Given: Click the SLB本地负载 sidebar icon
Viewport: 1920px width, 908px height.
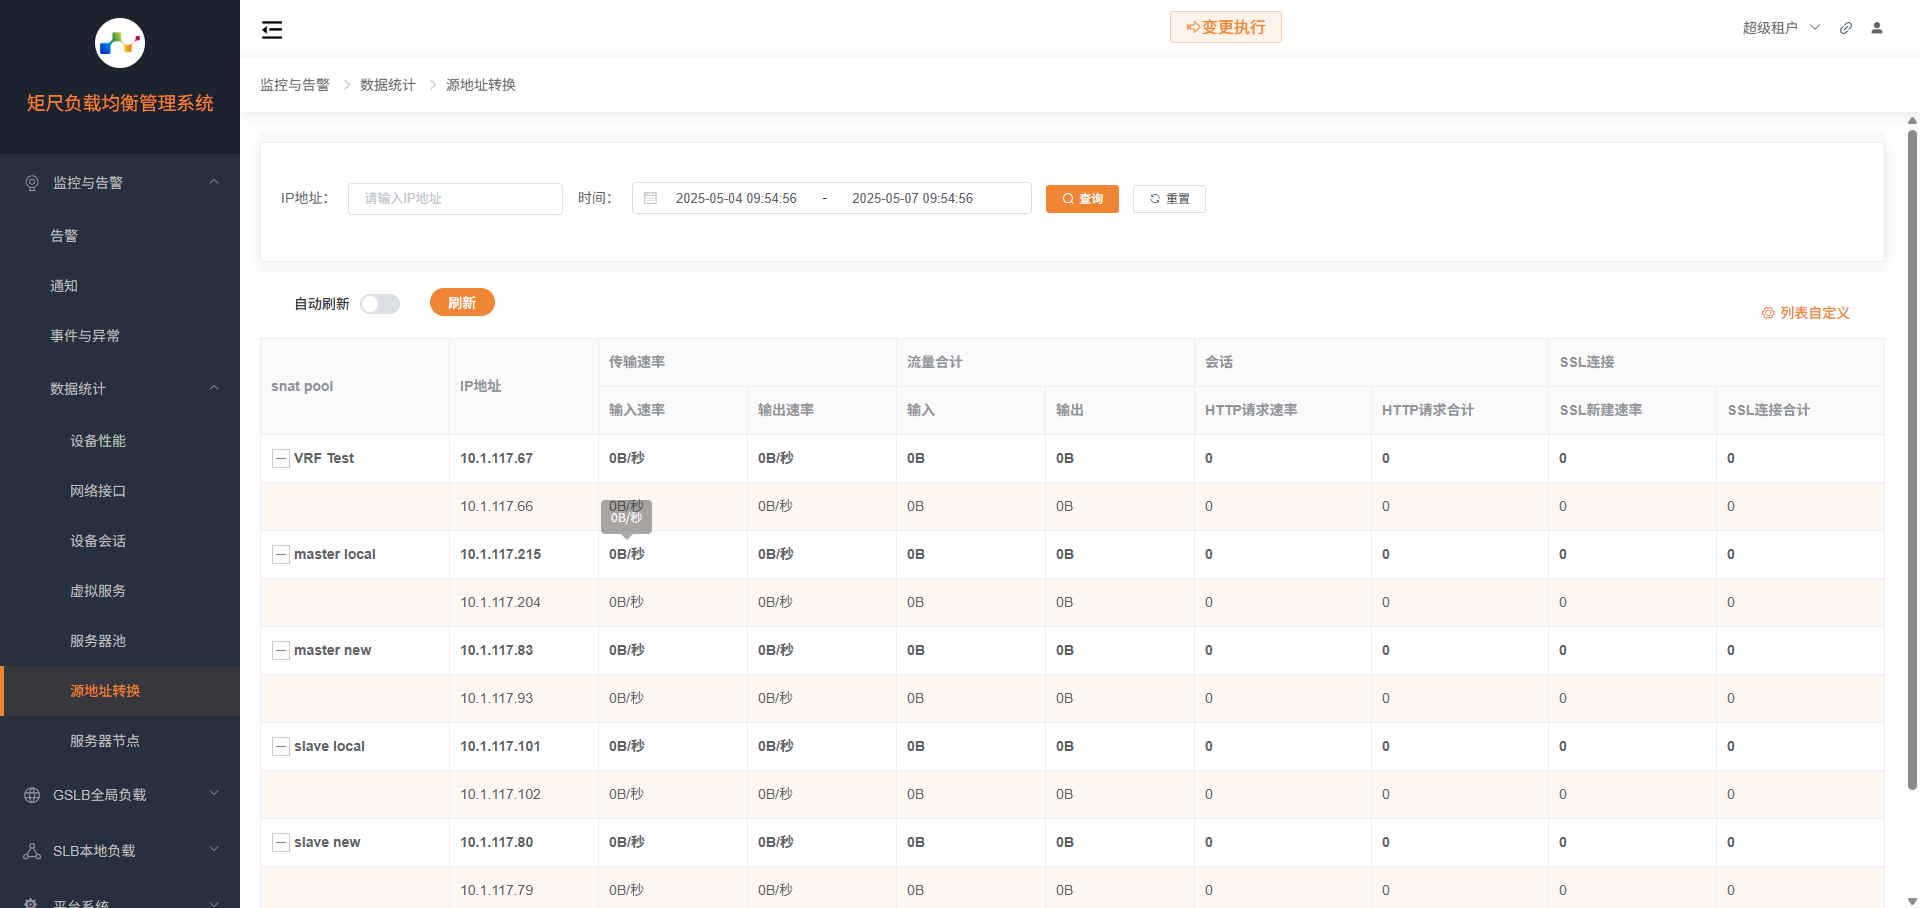Looking at the screenshot, I should click(x=32, y=851).
